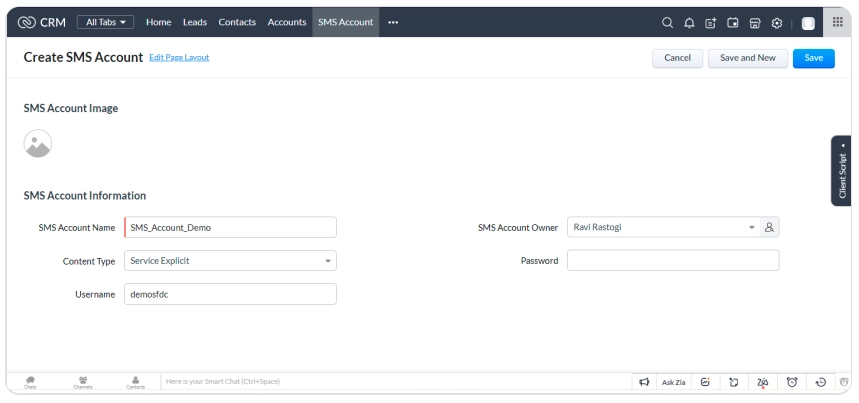Viewport: 859px width, 403px height.
Task: Click the calendar icon in header
Action: [733, 23]
